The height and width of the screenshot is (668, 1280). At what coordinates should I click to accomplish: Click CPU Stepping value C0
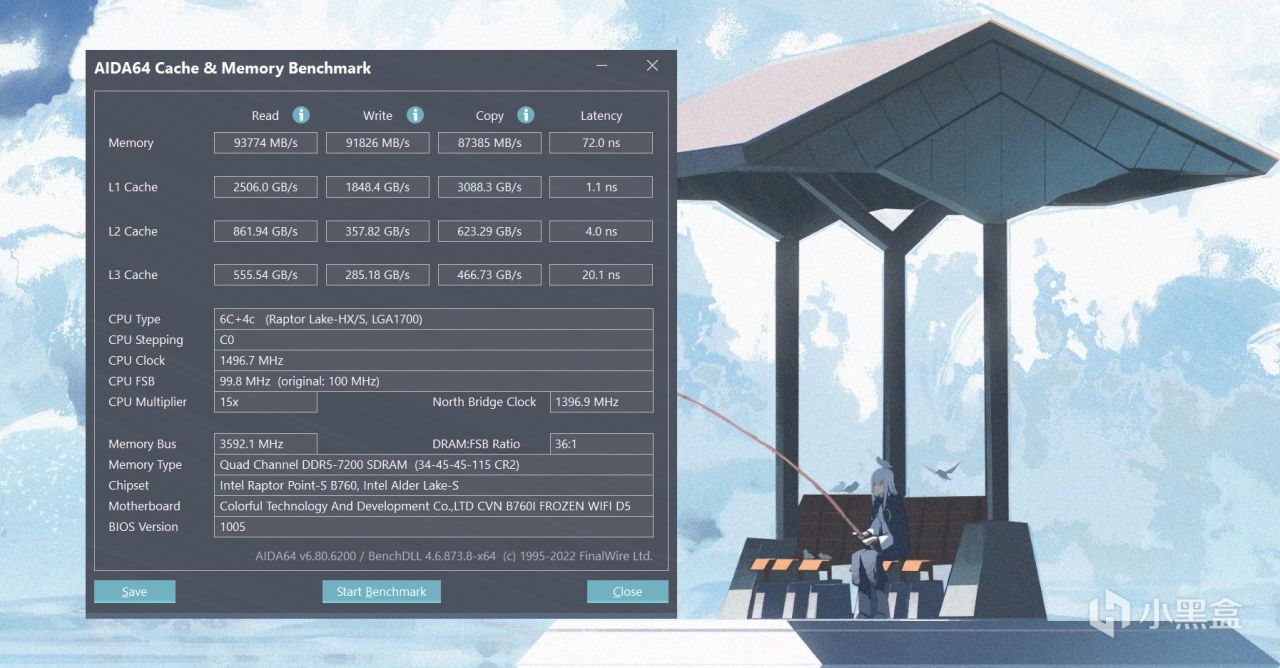tap(434, 340)
